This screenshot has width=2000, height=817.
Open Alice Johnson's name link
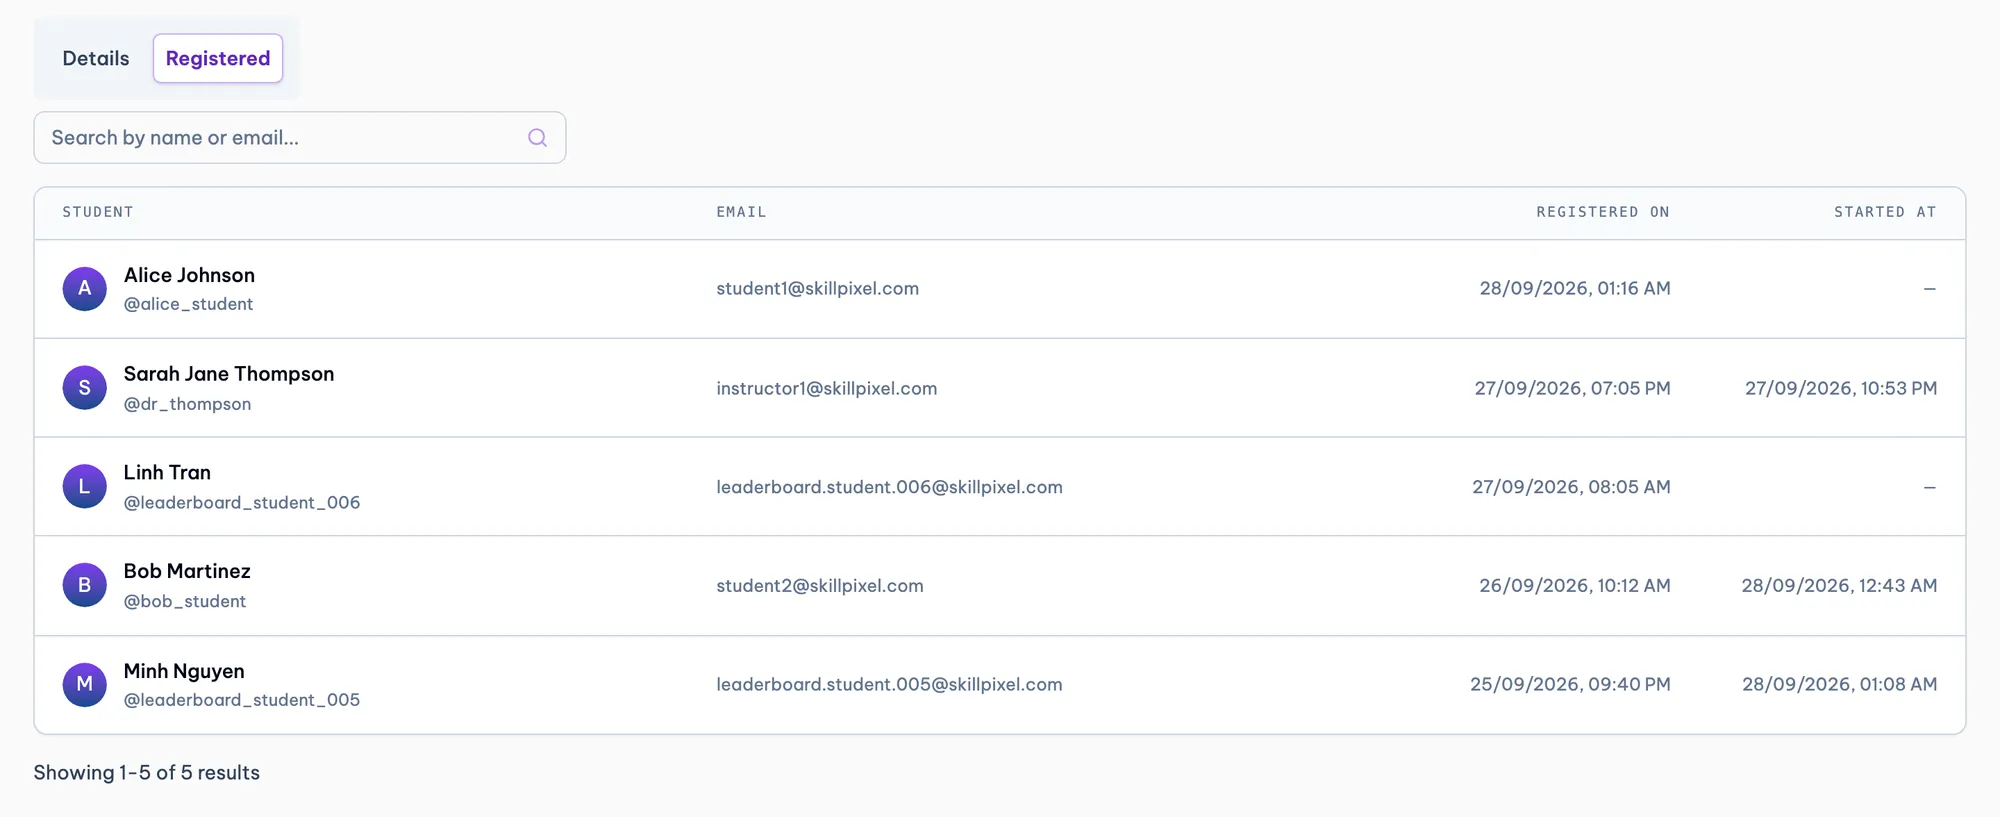click(x=189, y=275)
